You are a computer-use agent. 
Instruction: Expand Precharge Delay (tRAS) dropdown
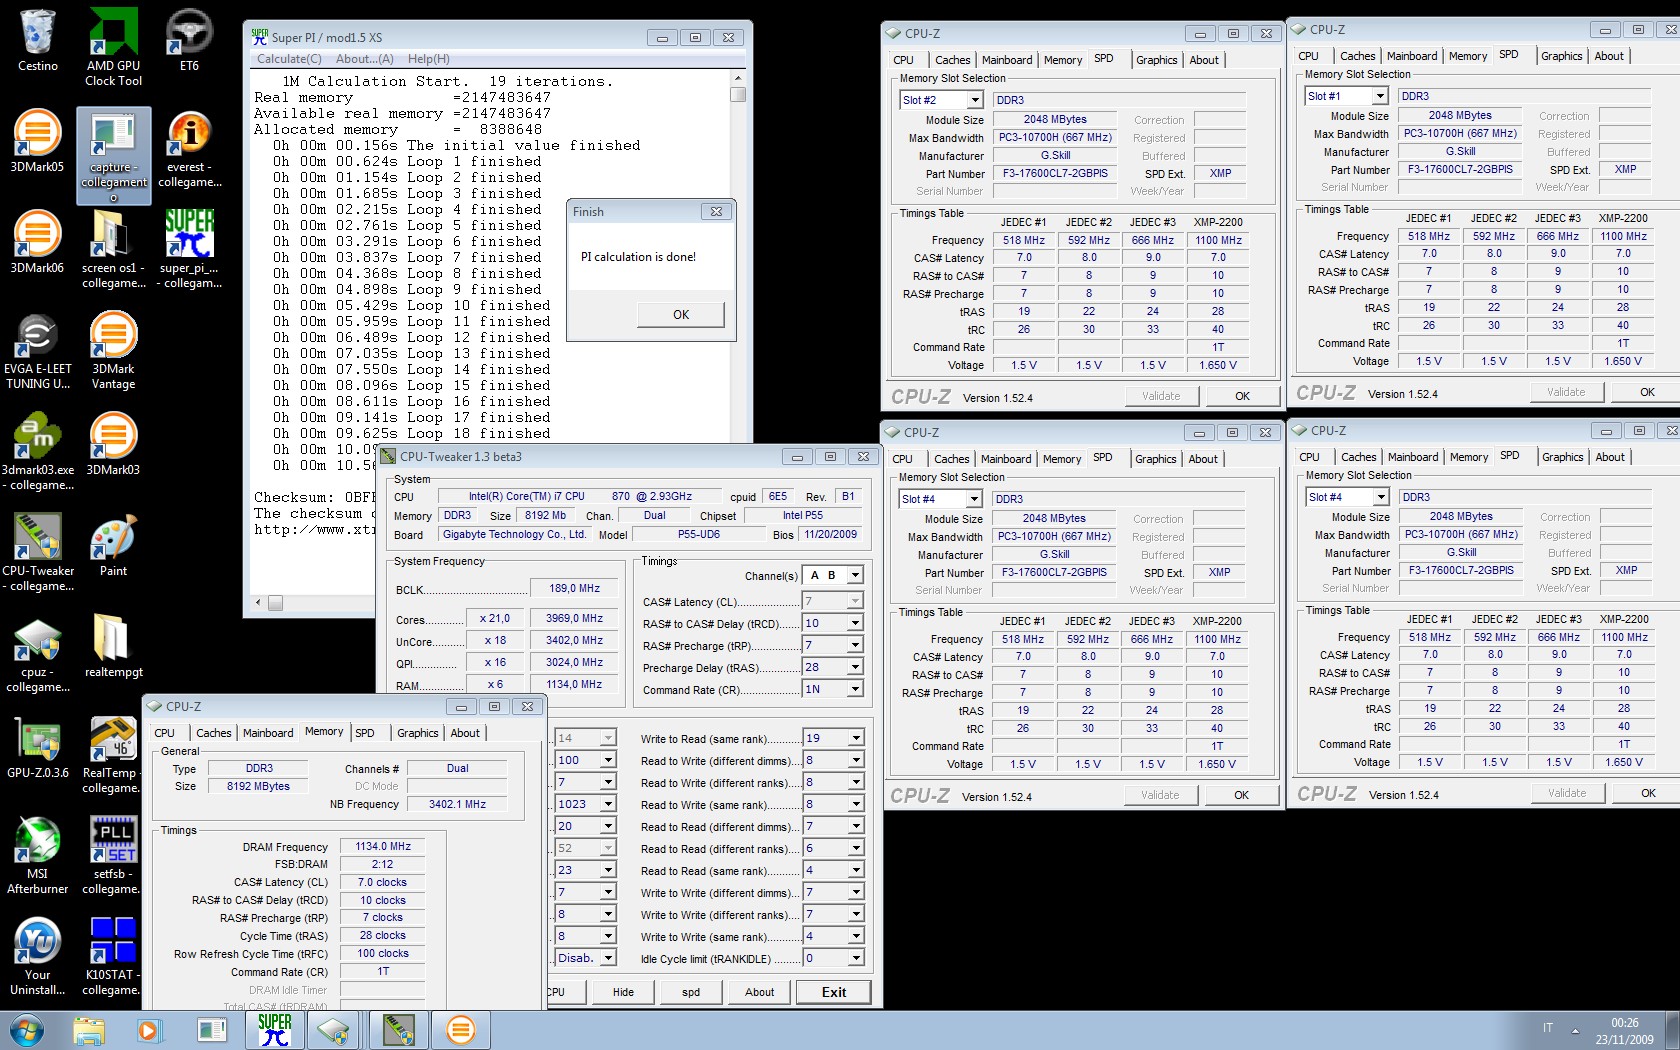coord(855,667)
